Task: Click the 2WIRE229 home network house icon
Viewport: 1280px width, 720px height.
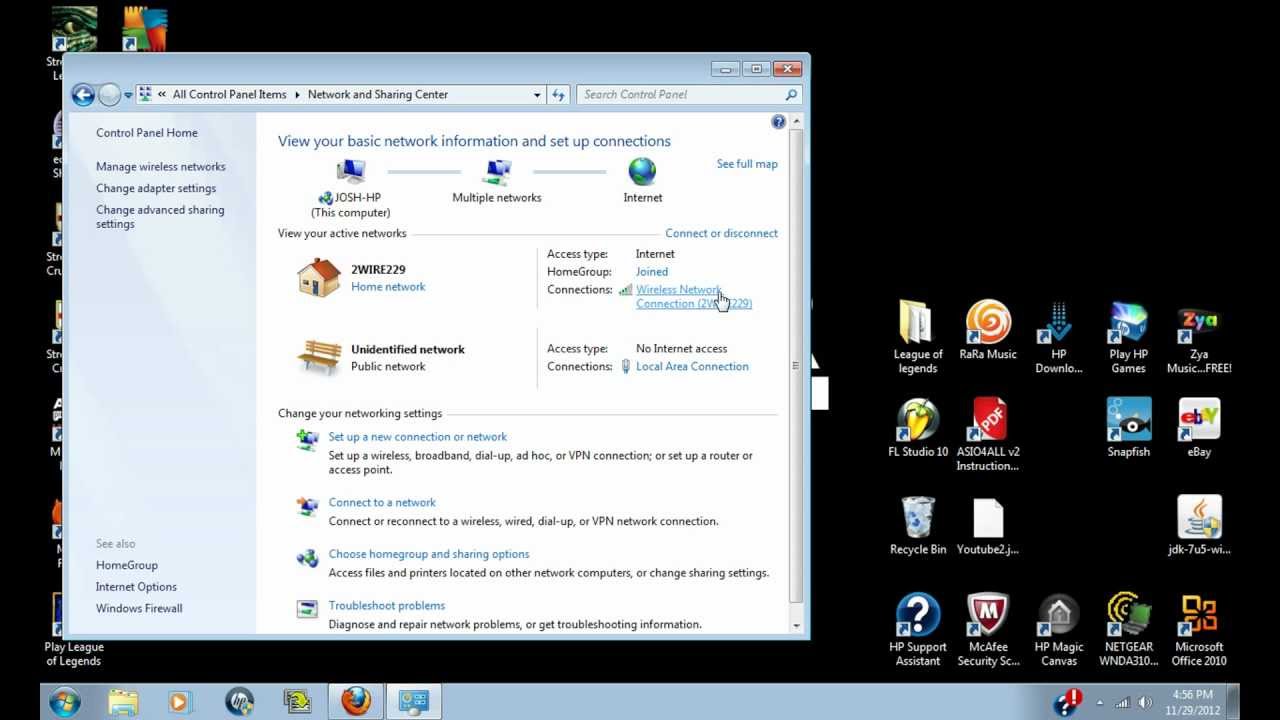Action: click(319, 278)
